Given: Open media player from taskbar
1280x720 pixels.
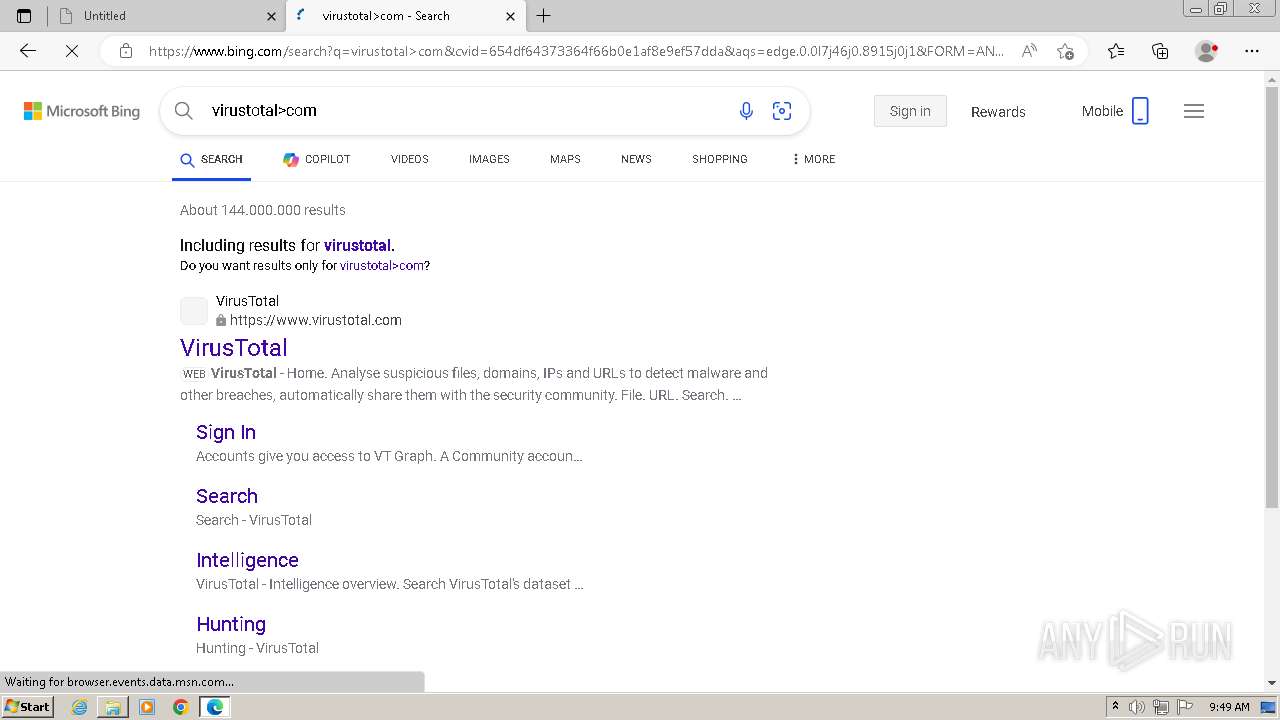Looking at the screenshot, I should click(x=147, y=707).
